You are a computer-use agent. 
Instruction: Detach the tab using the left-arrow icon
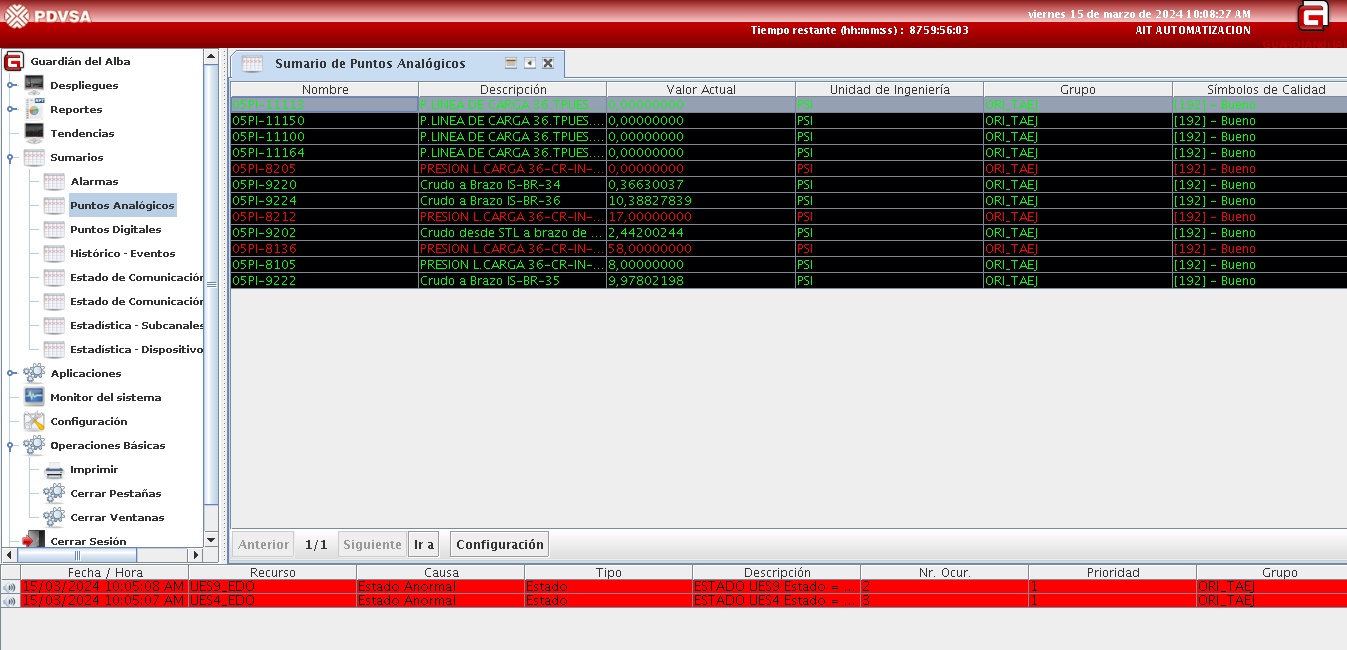[x=529, y=63]
